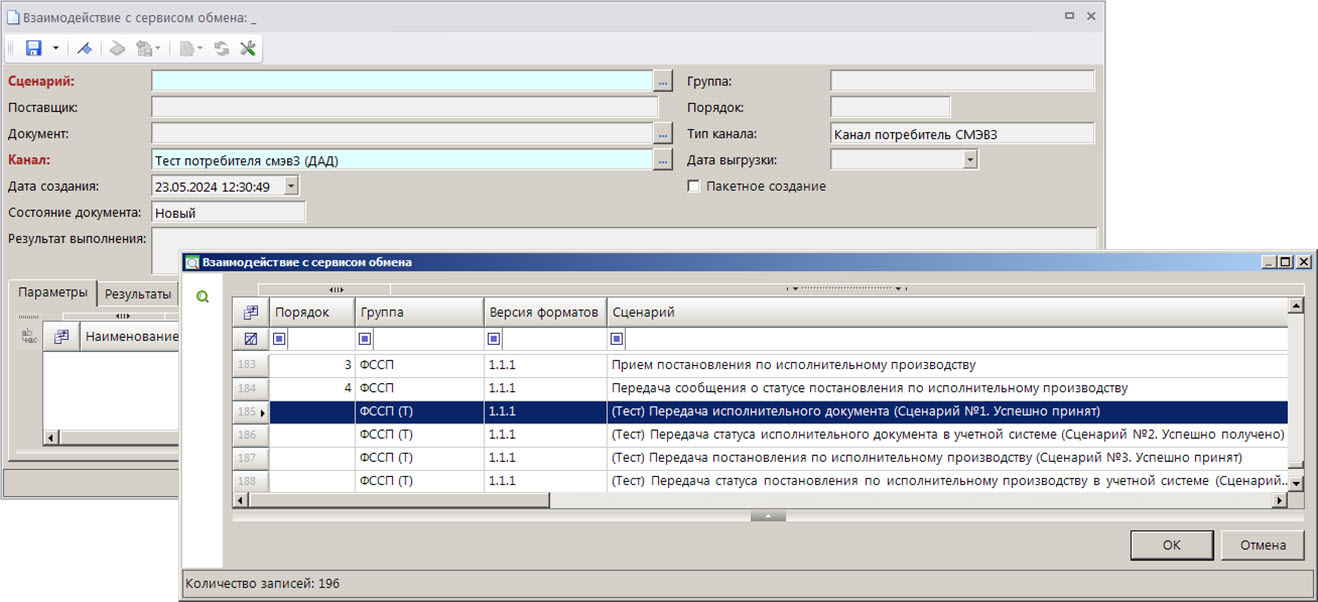1318x602 pixels.
Task: Switch to the Результаты tab
Action: point(138,294)
